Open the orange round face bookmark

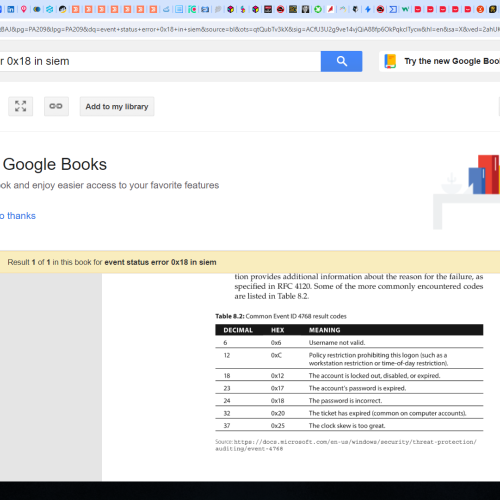[480, 9]
